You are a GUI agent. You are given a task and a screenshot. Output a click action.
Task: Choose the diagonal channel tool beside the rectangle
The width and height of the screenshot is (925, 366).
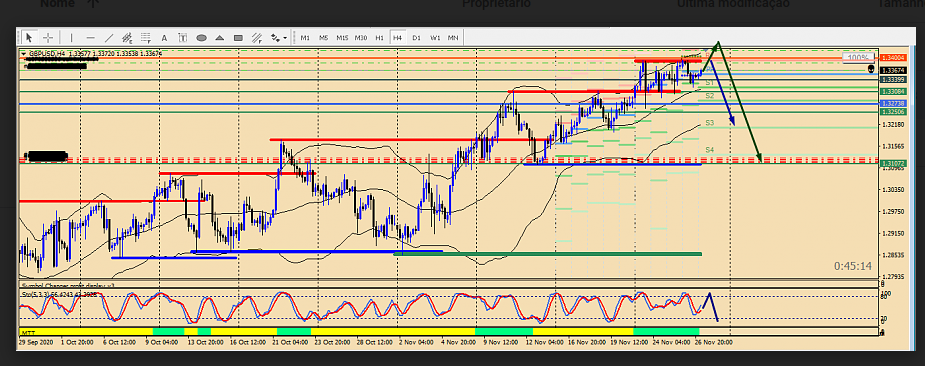click(x=257, y=38)
